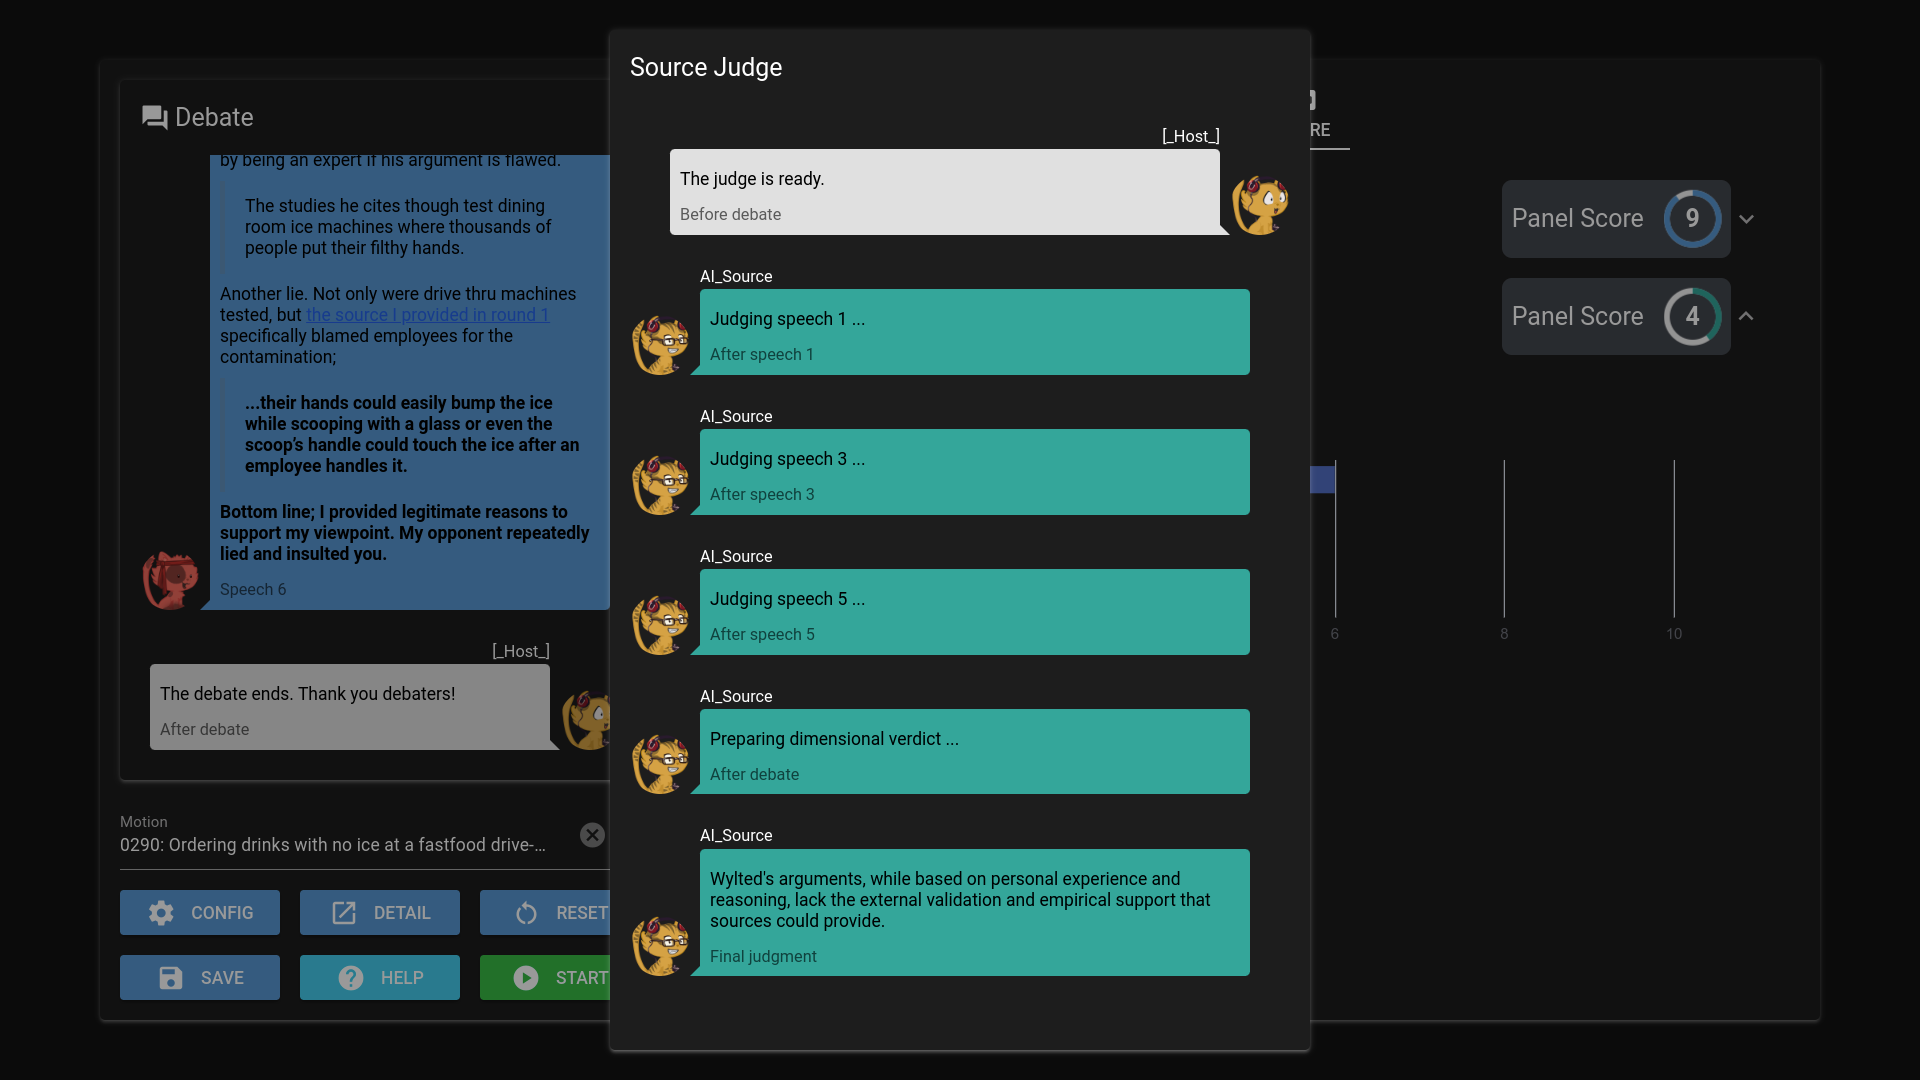This screenshot has height=1080, width=1920.
Task: Open the DETAIL view button
Action: coord(380,913)
